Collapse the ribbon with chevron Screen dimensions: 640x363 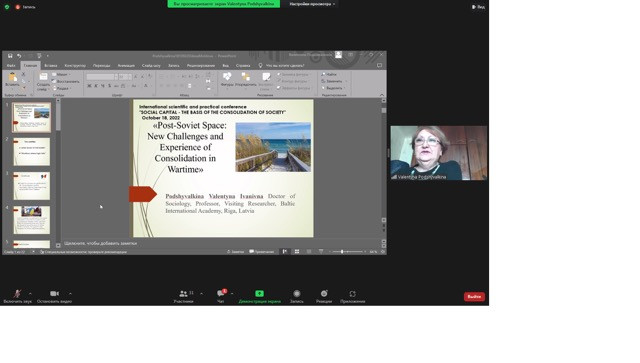click(382, 95)
